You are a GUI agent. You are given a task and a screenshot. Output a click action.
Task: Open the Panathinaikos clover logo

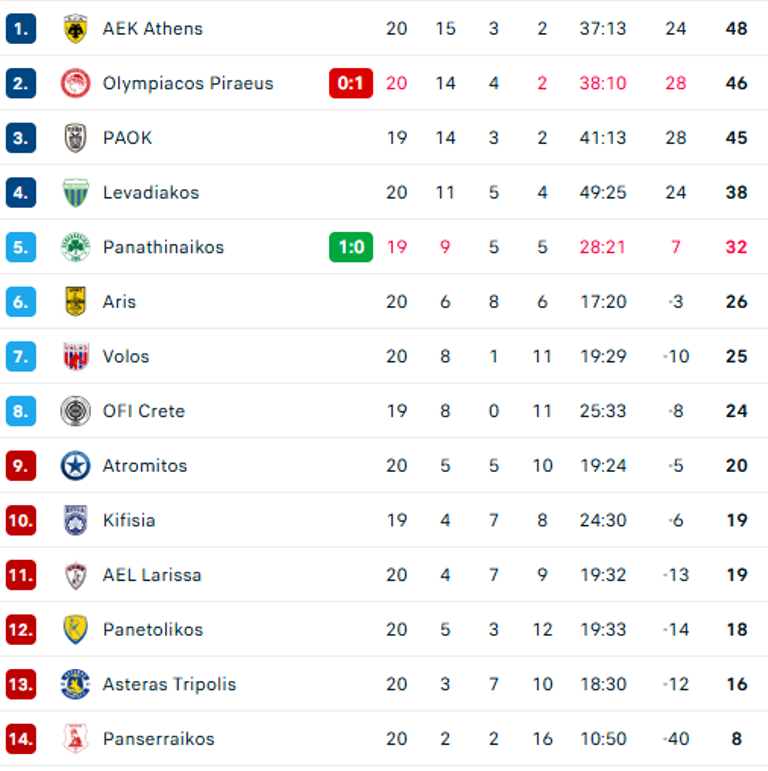pyautogui.click(x=75, y=247)
